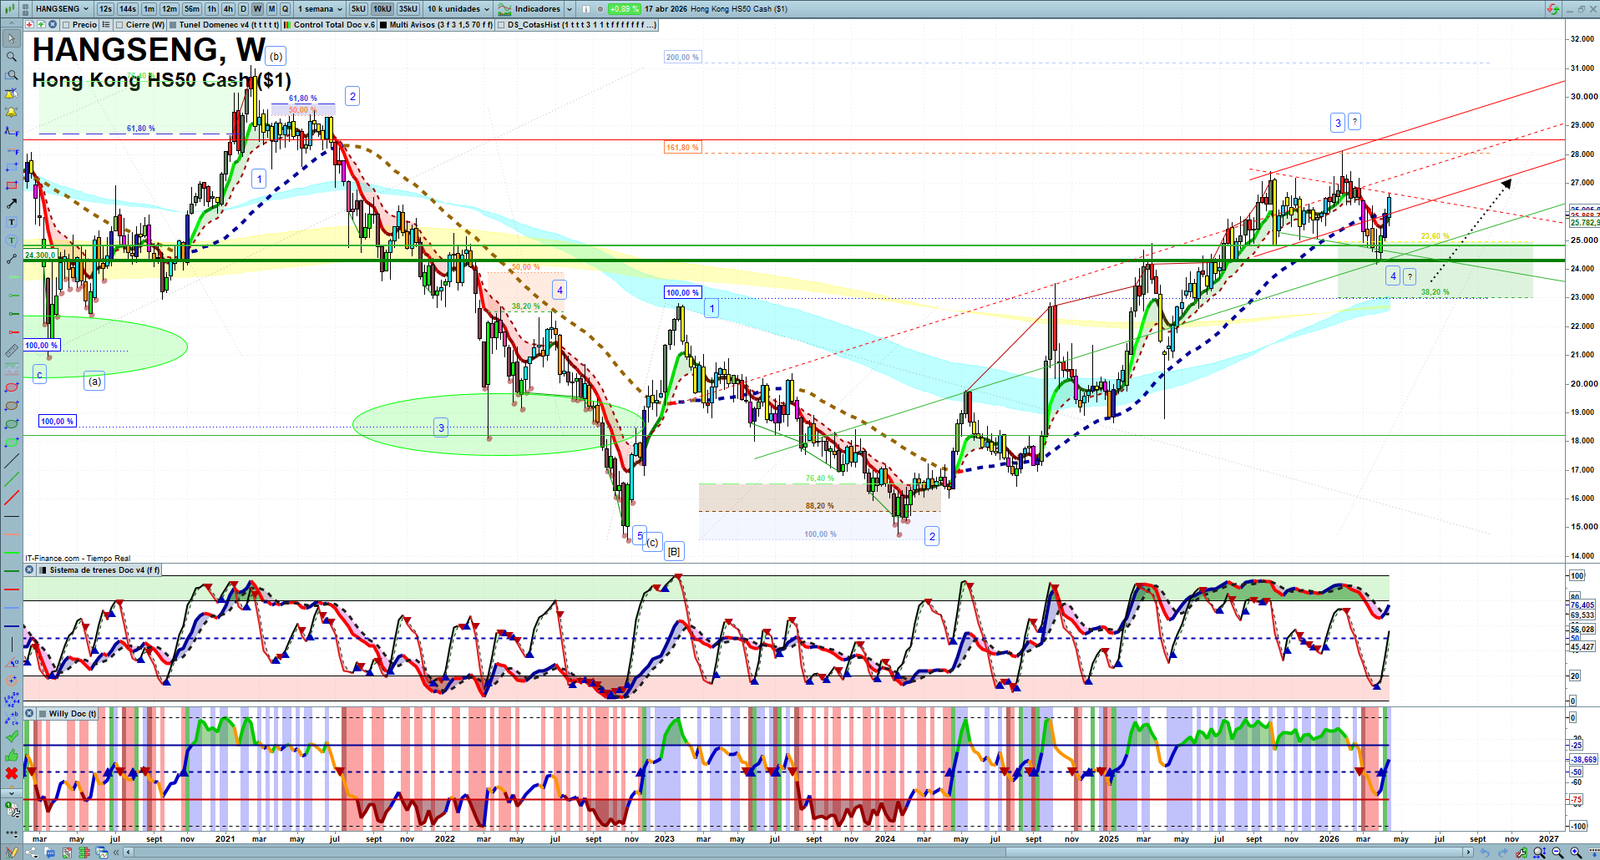Screen dimensions: 1600x860
Task: Toggle the Cierre (W) checkbox
Action: click(x=120, y=25)
